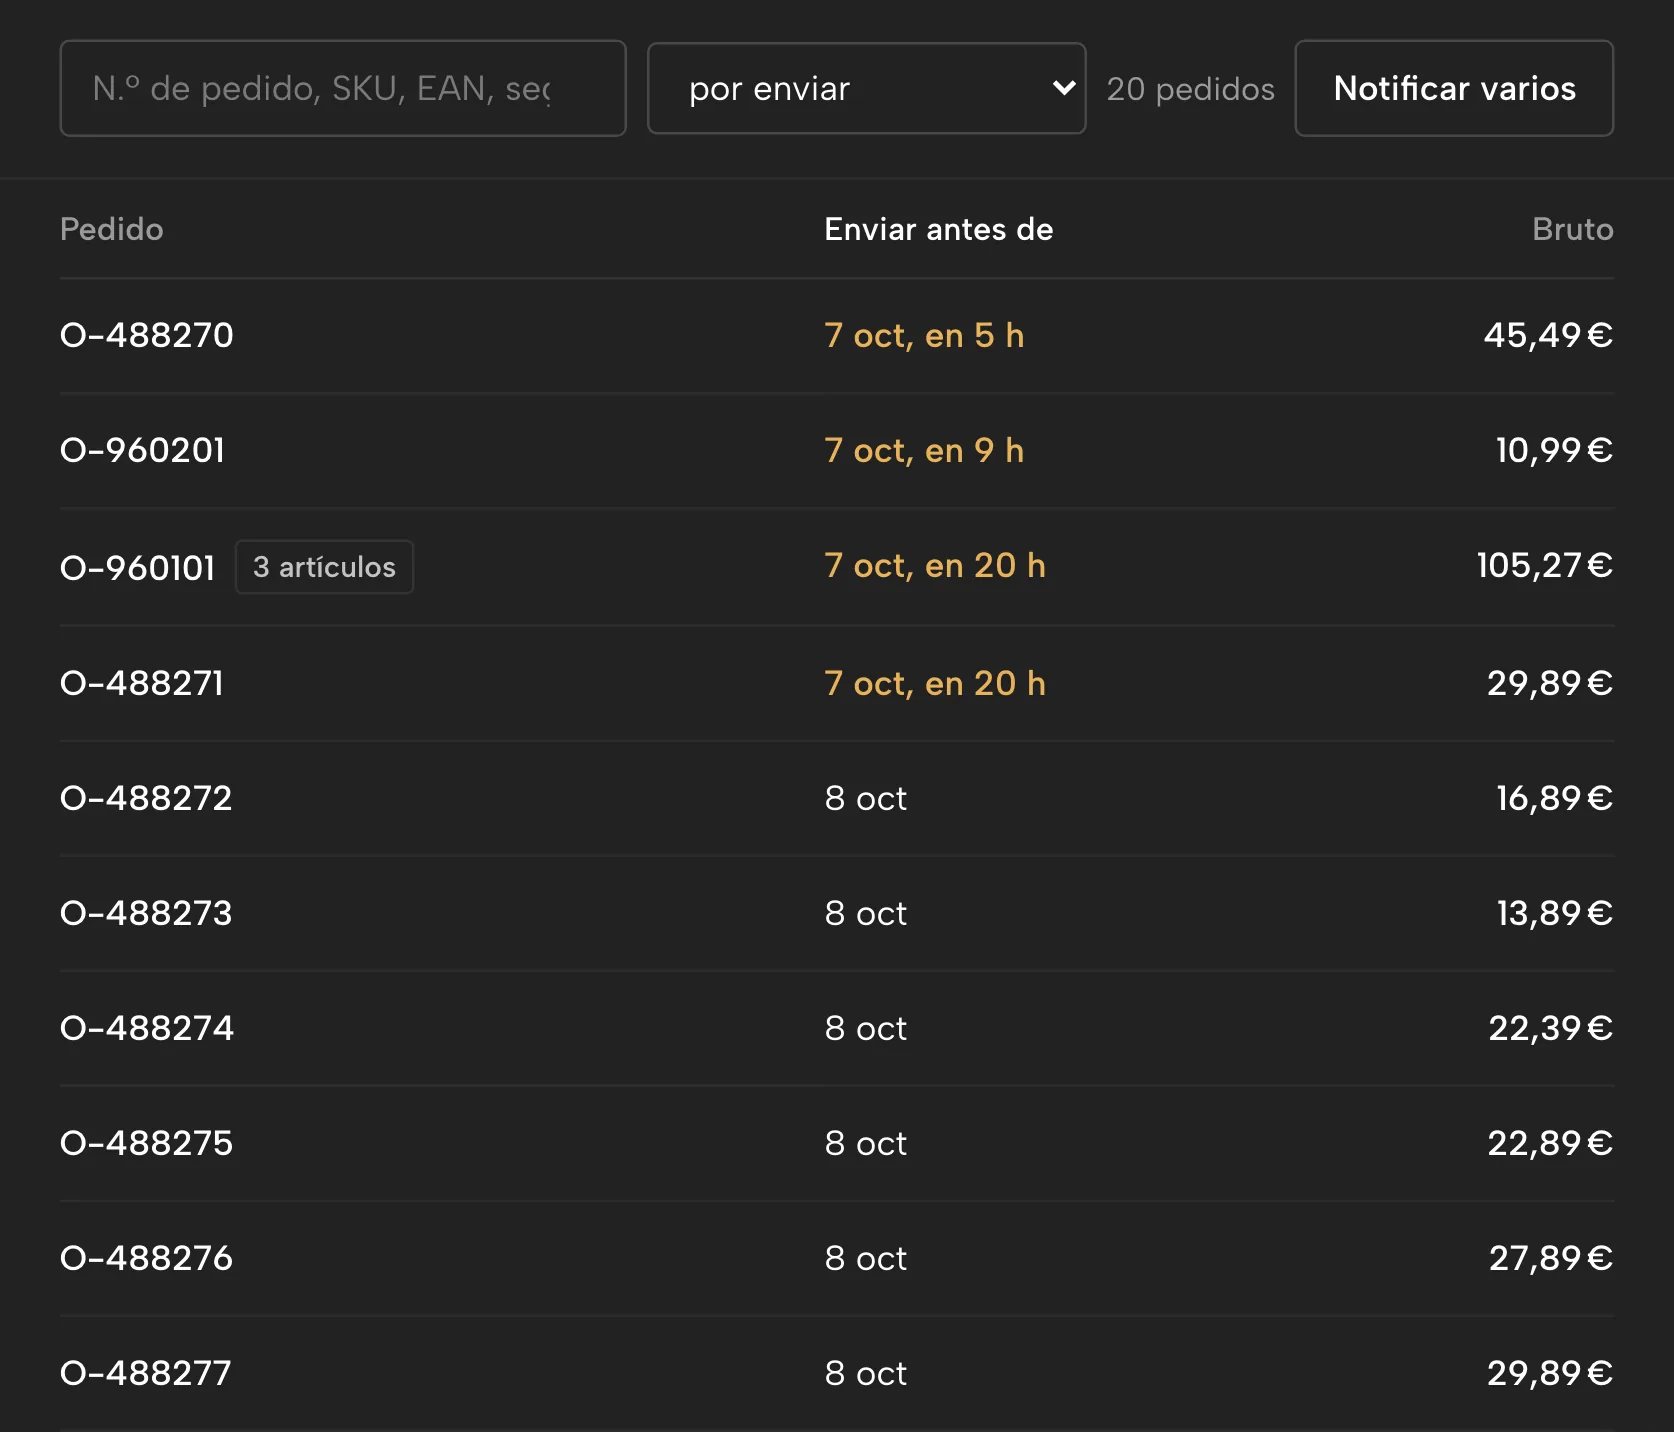Sort by Enviar antes de column header
The image size is (1674, 1432).
coord(939,229)
